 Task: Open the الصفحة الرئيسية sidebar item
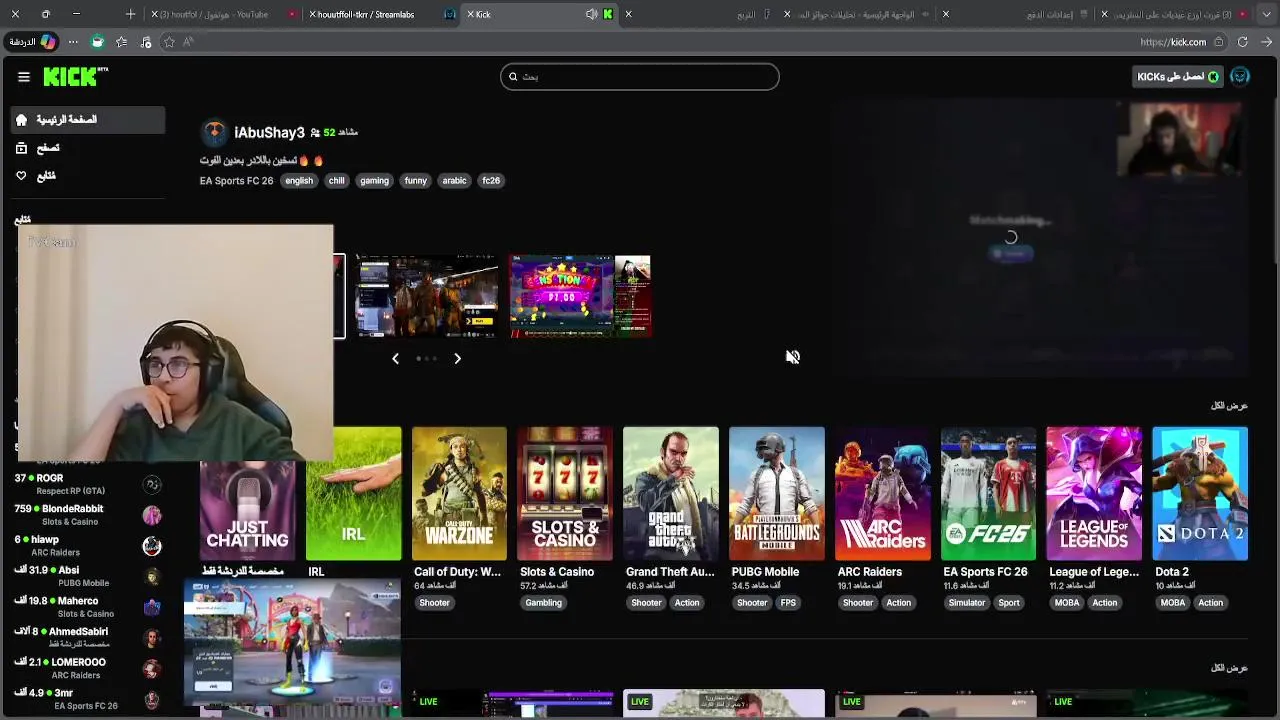[88, 120]
